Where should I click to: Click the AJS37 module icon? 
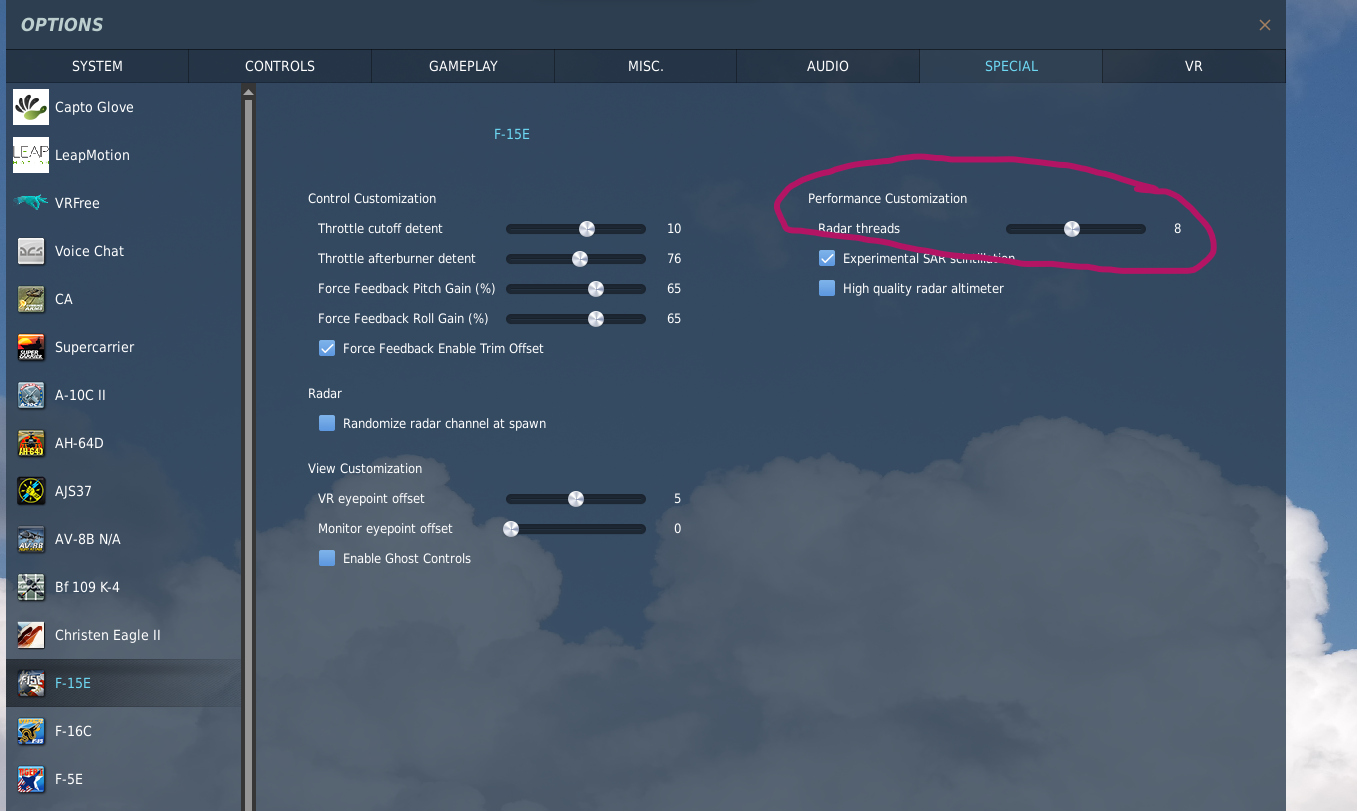click(x=31, y=491)
